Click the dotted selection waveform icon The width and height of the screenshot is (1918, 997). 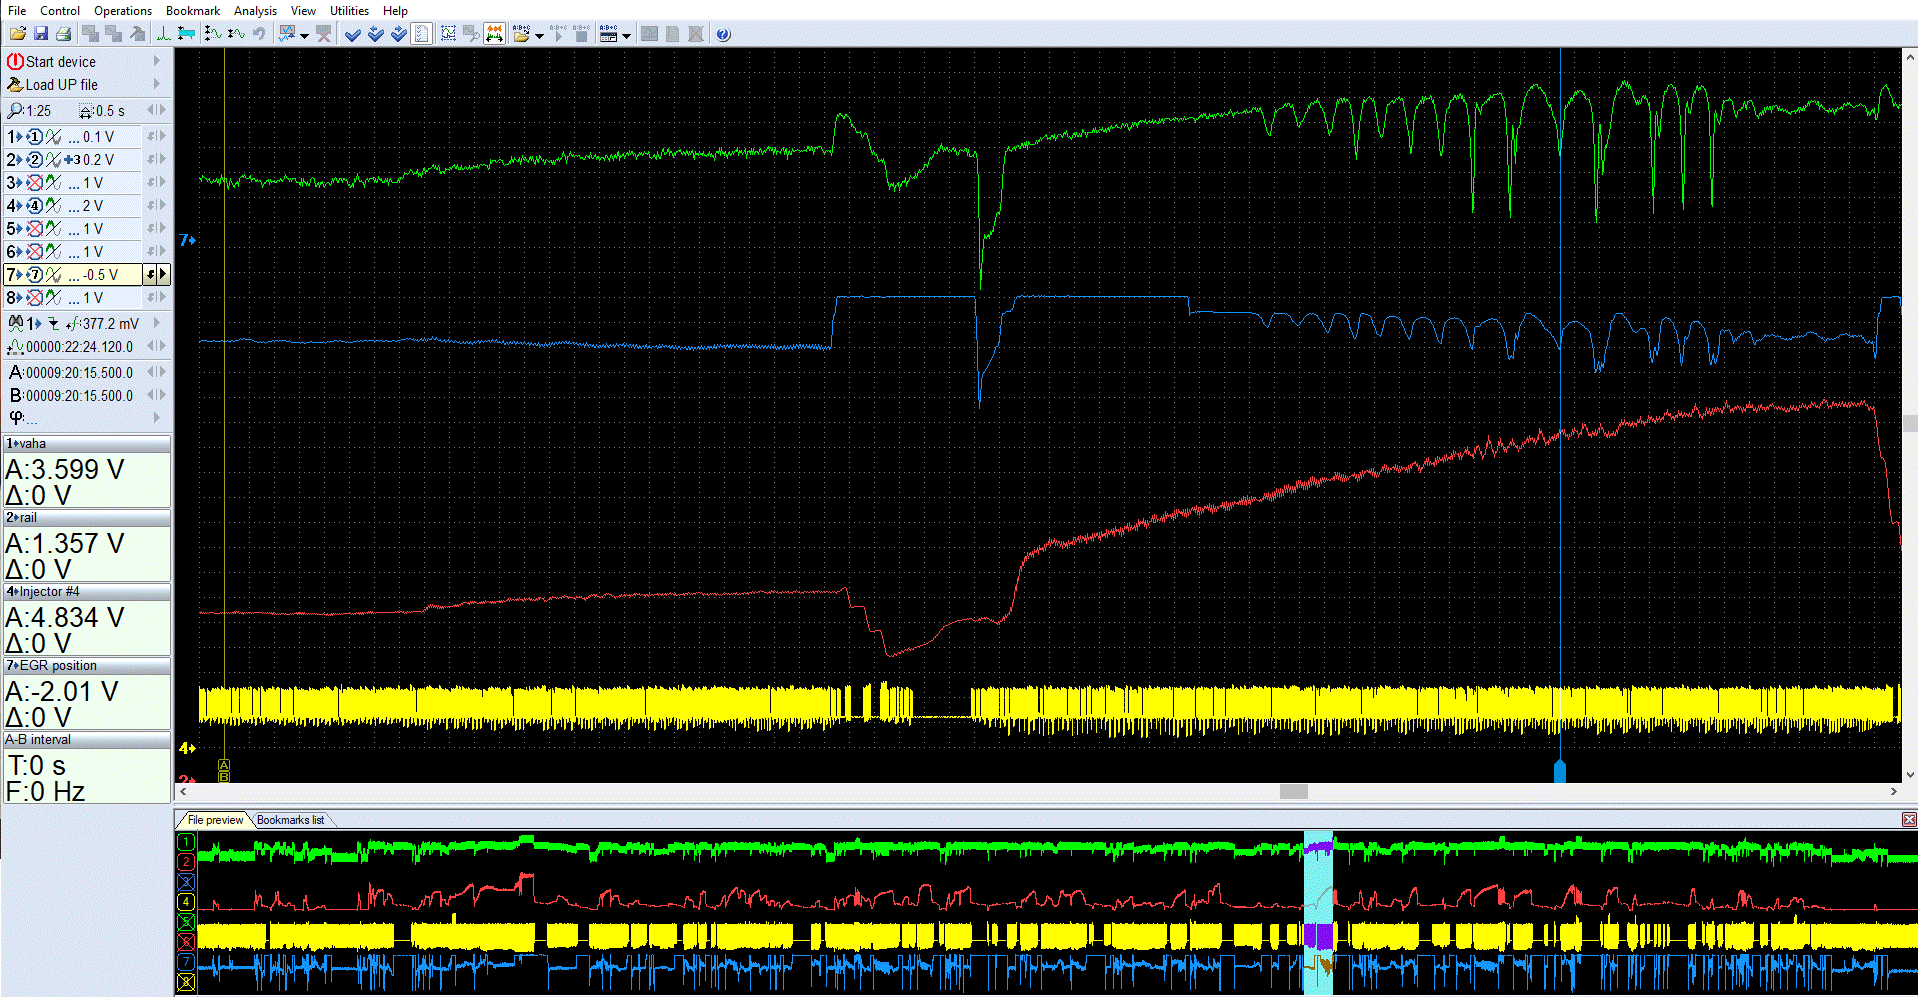coord(448,34)
